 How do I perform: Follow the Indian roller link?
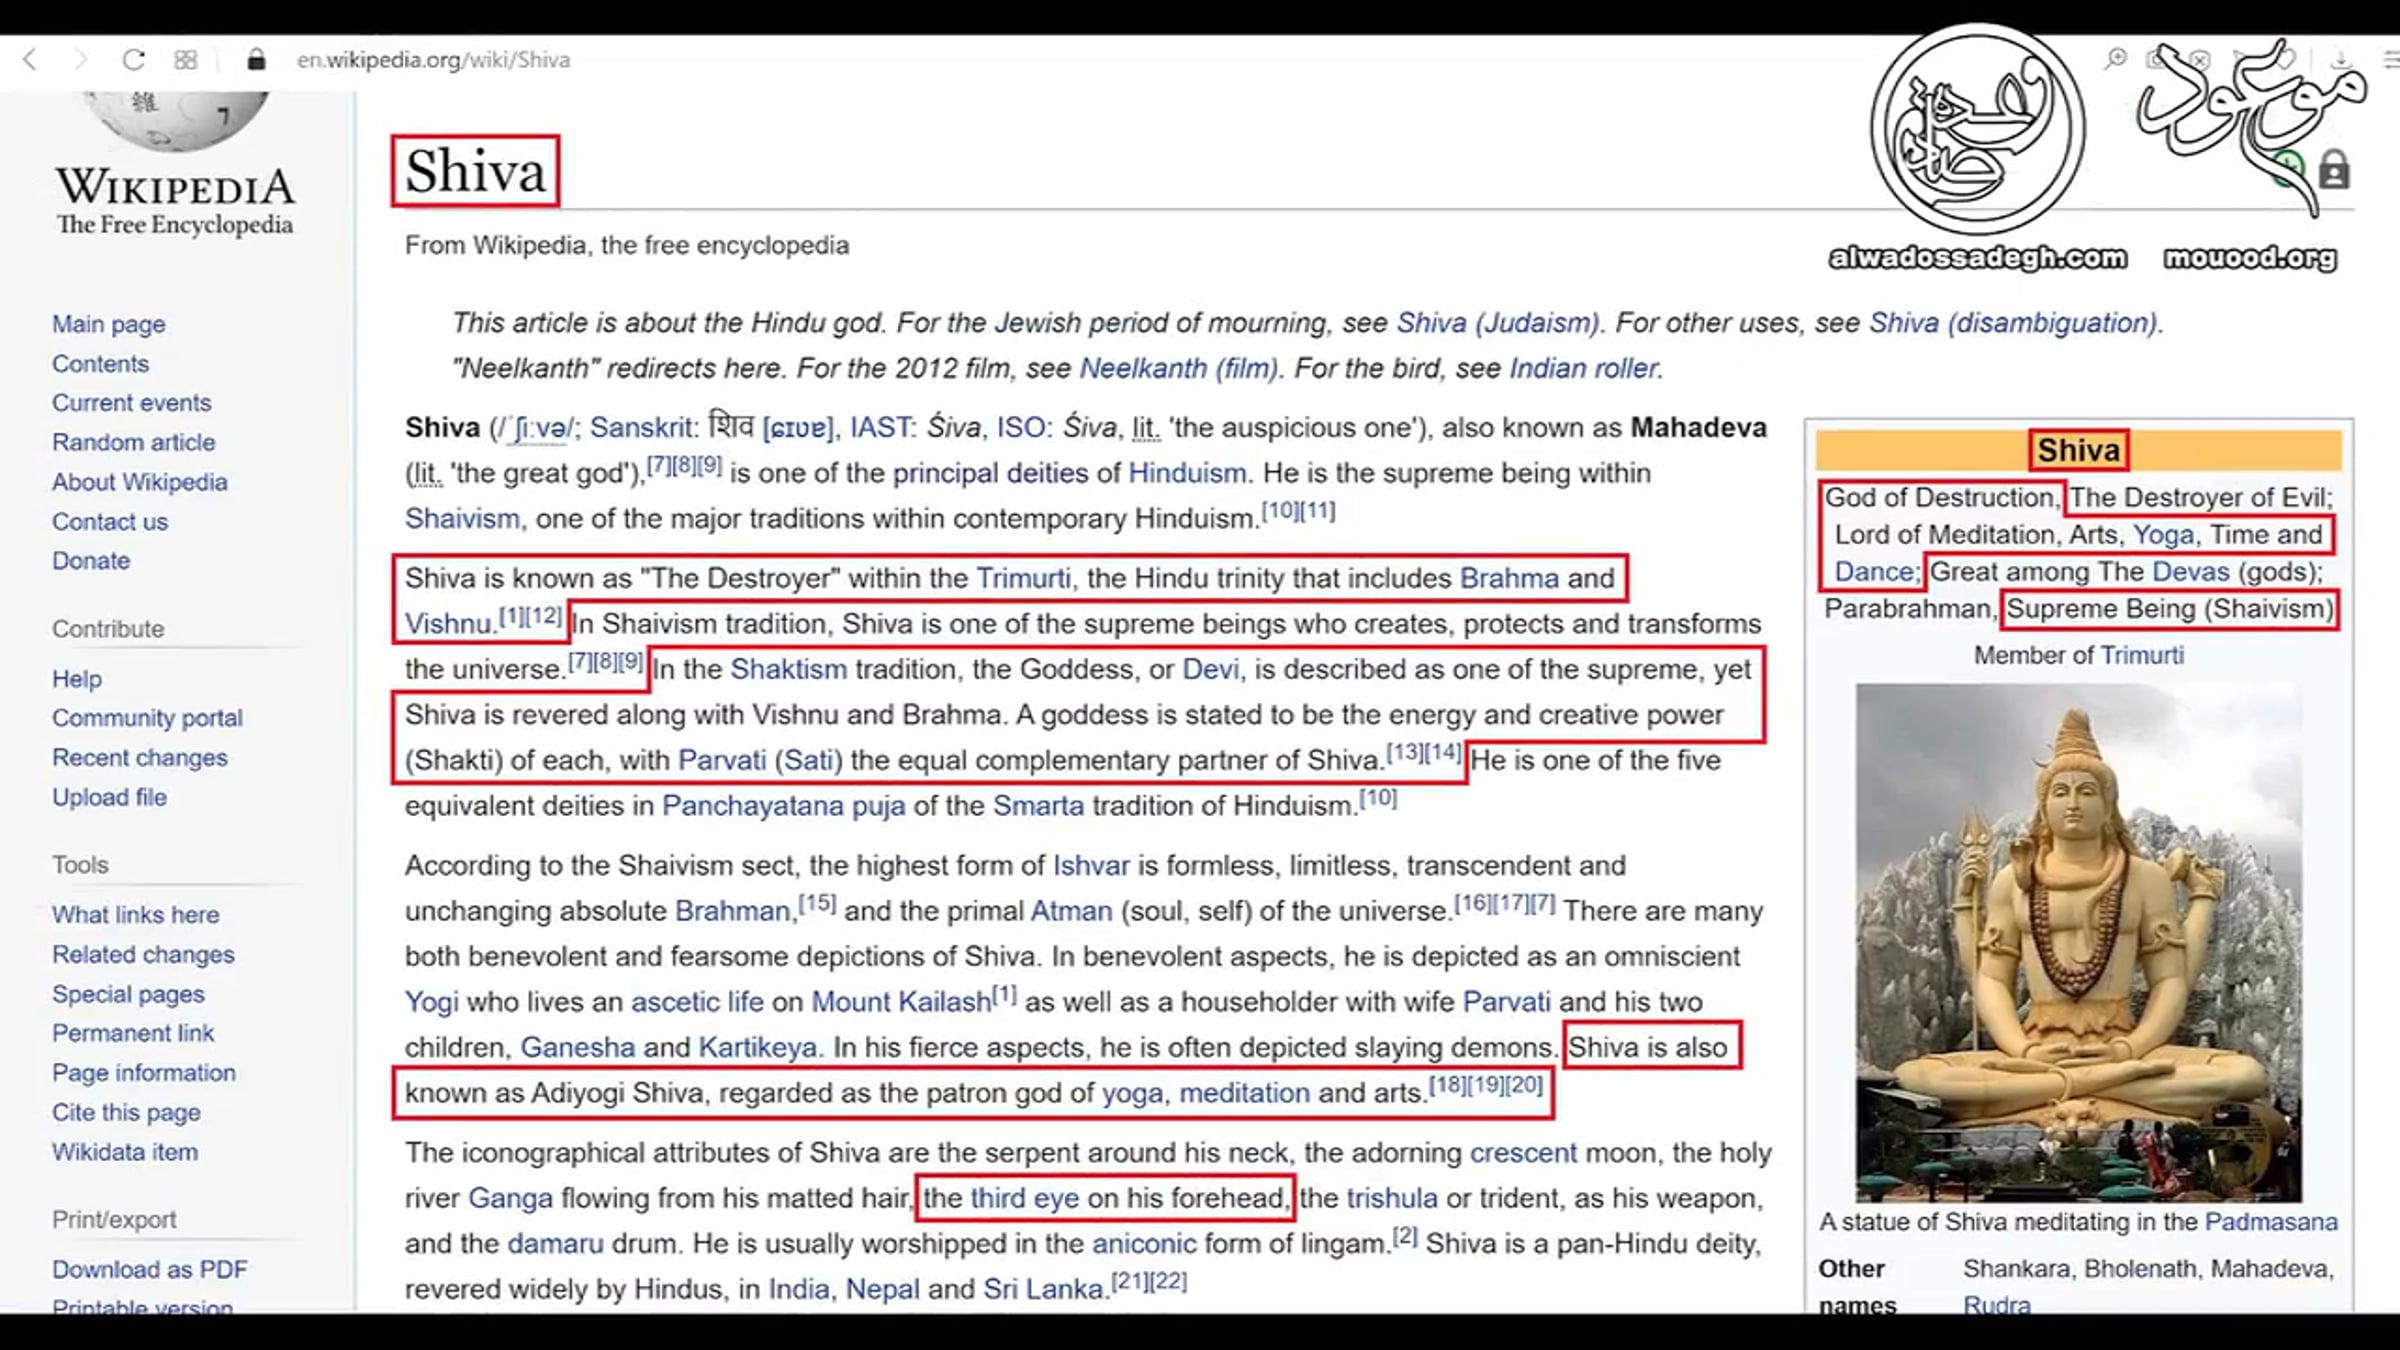coord(1583,369)
